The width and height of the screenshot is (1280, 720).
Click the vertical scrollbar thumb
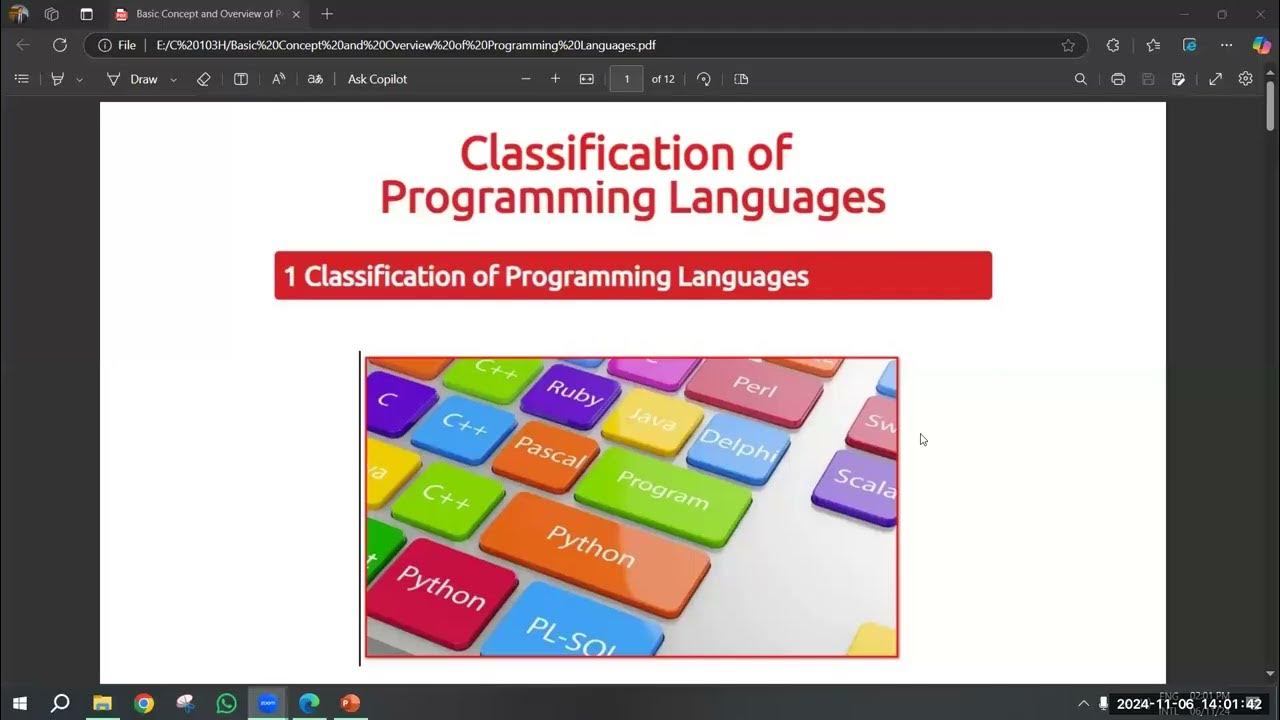(x=1271, y=105)
